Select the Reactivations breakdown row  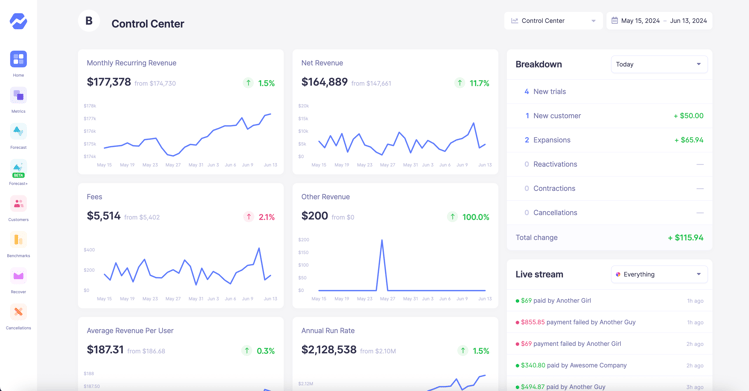tap(610, 164)
